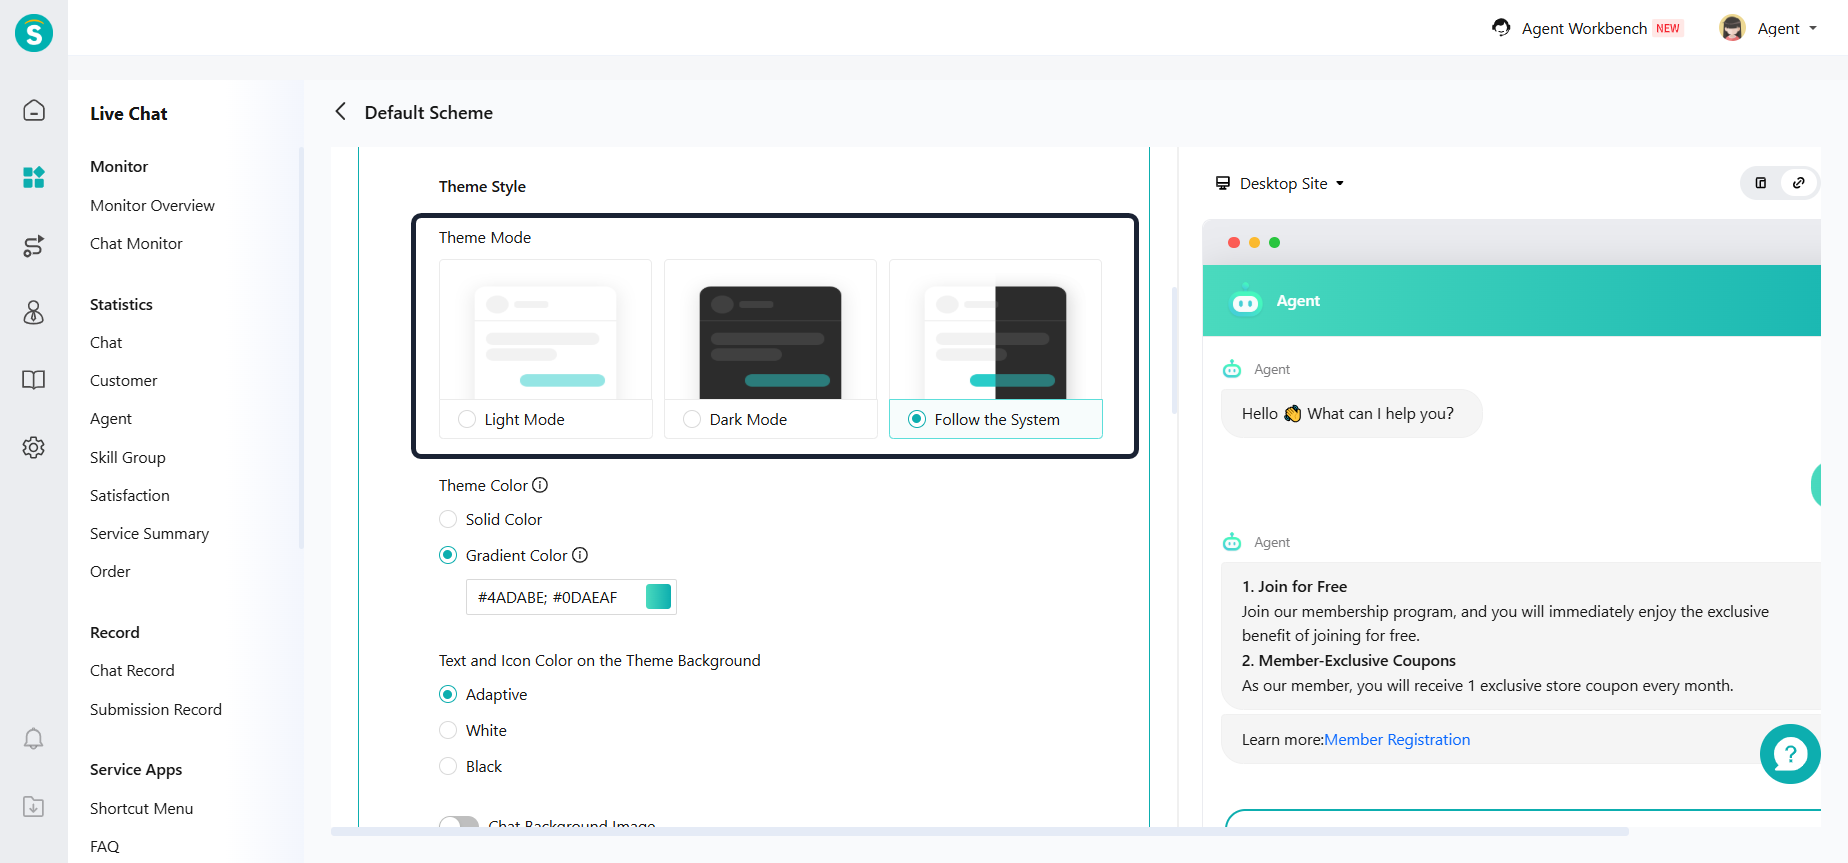Expand the Desktop Site dropdown
Screen dimensions: 1848x863
point(1280,183)
